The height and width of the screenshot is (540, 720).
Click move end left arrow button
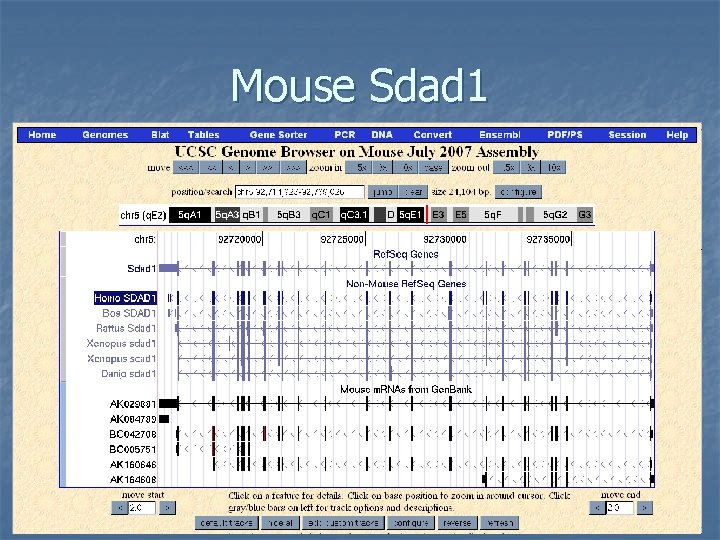click(x=597, y=508)
